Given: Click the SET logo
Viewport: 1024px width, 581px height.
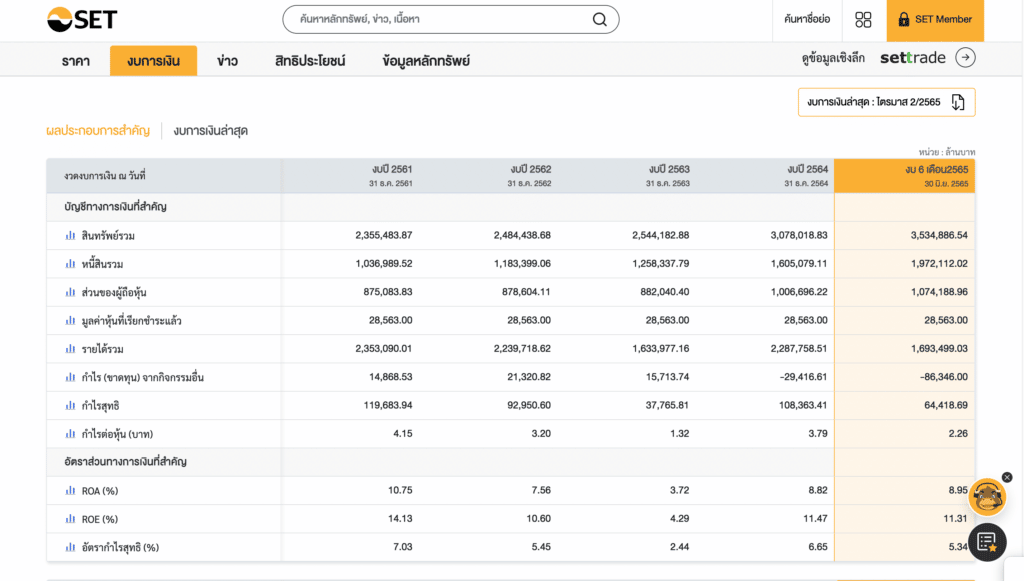Looking at the screenshot, I should pos(82,20).
